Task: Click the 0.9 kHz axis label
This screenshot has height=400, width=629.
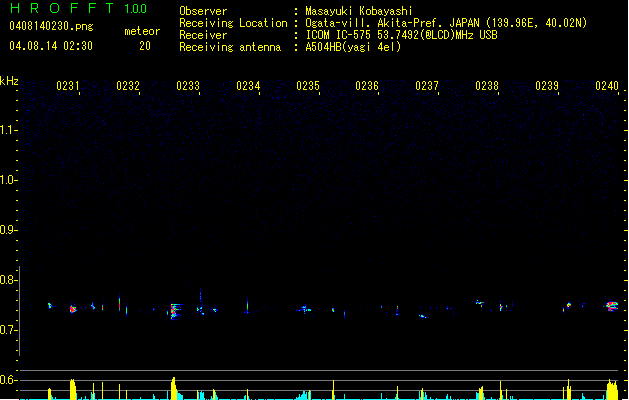Action: pos(8,230)
